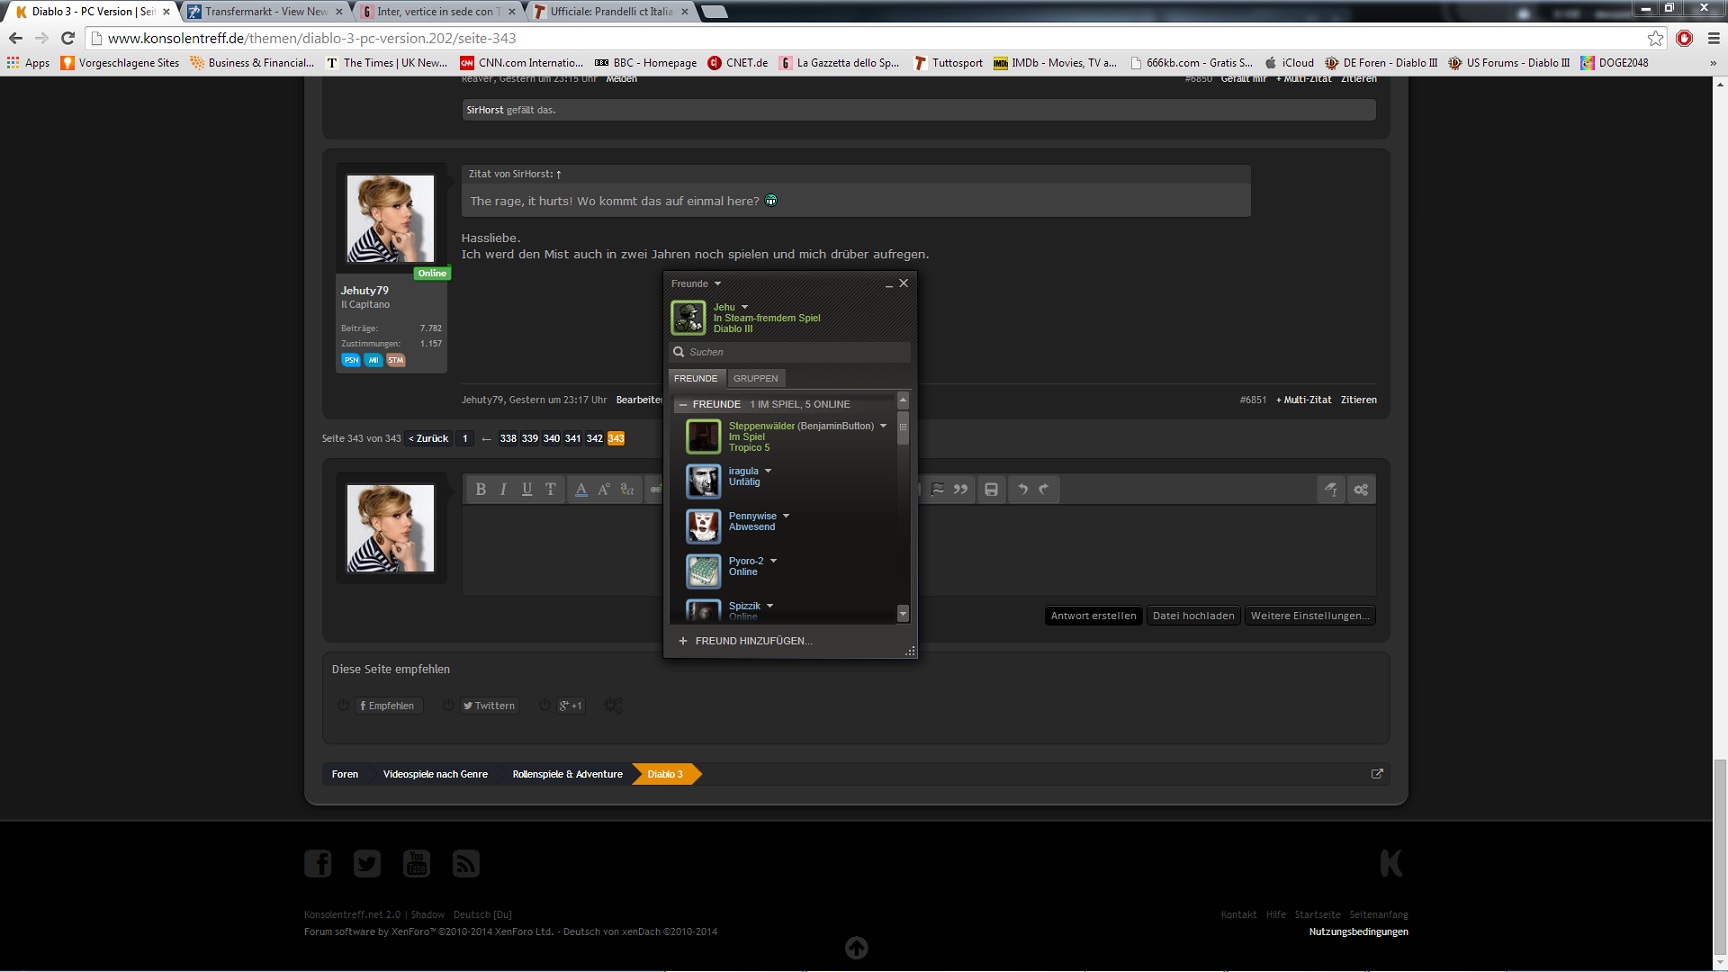
Task: Open iragula friend options arrow
Action: pyautogui.click(x=768, y=471)
